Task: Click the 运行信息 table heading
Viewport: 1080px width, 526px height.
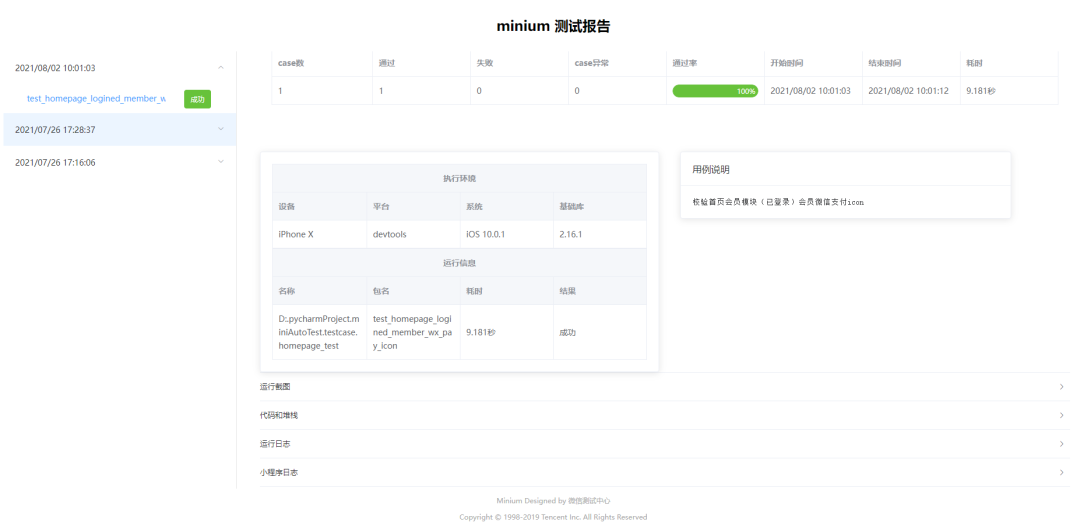Action: [x=459, y=263]
